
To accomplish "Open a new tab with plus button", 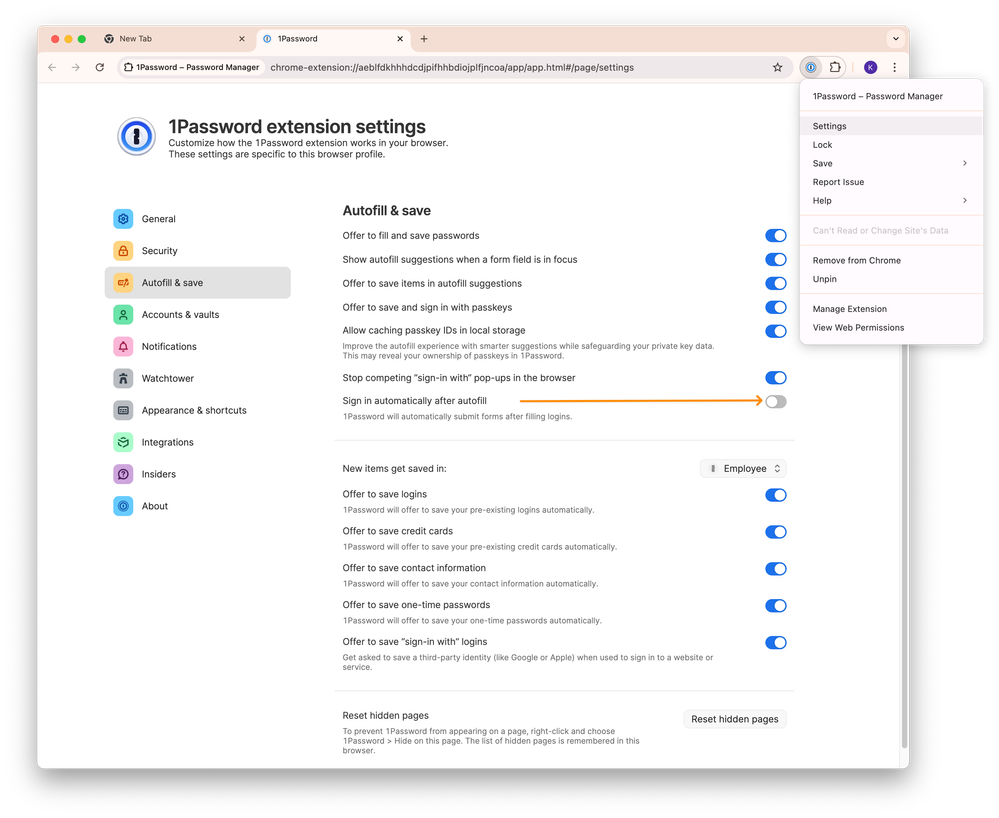I will click(424, 39).
